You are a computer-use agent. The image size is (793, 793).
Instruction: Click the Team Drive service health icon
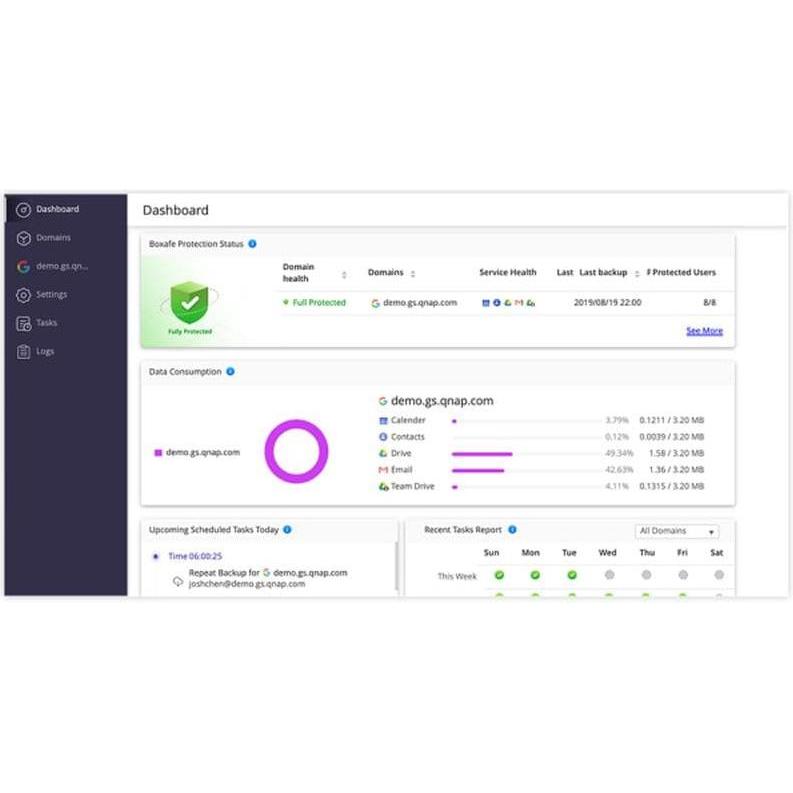(531, 303)
